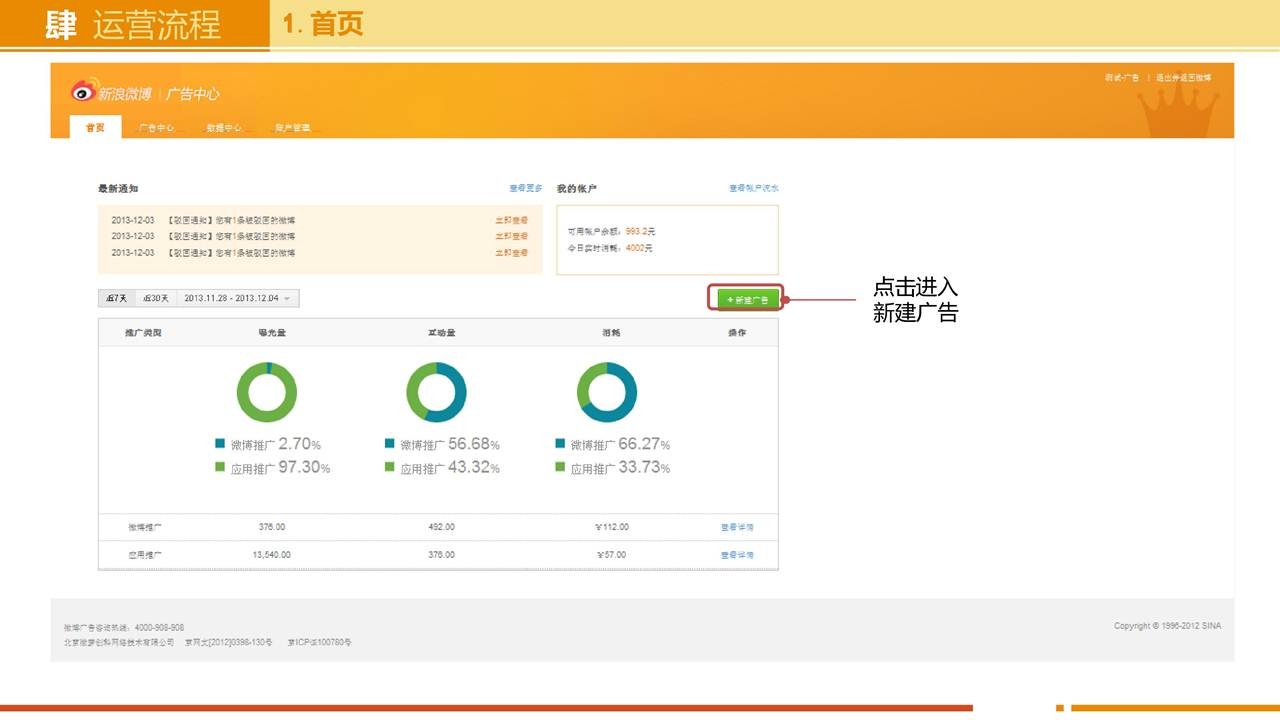The height and width of the screenshot is (720, 1280).
Task: Open 查看账户流水 link beside 我的账户
Action: click(x=753, y=188)
